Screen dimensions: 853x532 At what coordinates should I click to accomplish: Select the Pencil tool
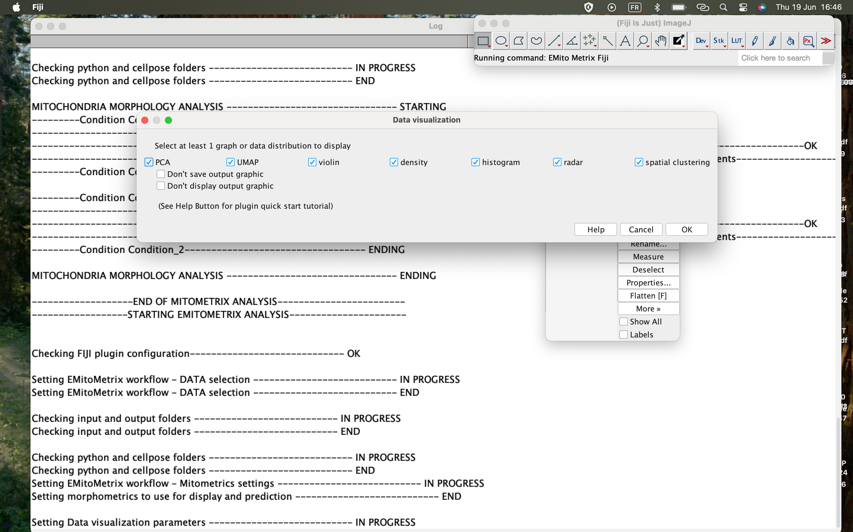coord(755,41)
